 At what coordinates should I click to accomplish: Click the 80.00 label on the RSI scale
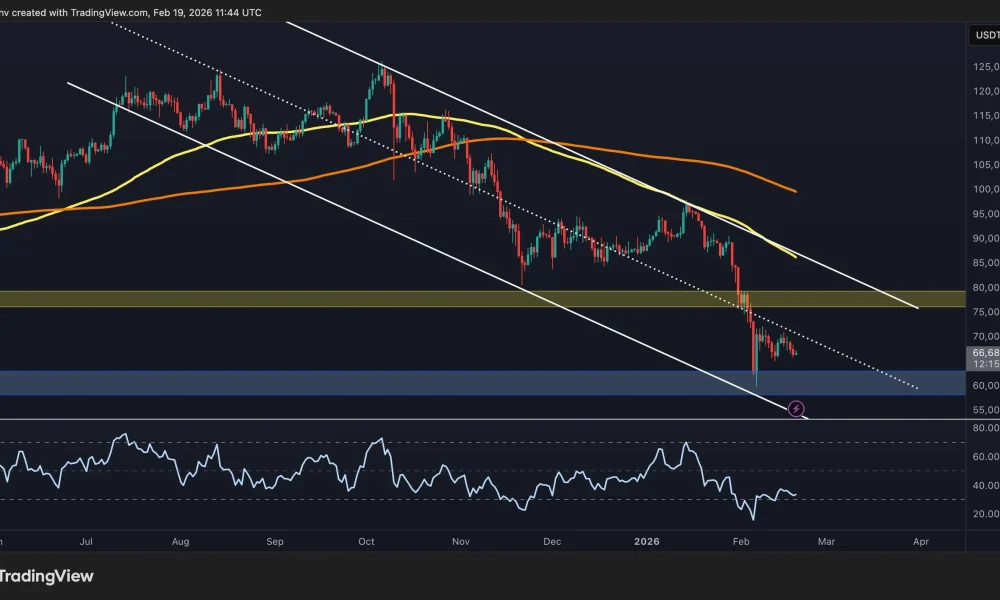tap(984, 427)
